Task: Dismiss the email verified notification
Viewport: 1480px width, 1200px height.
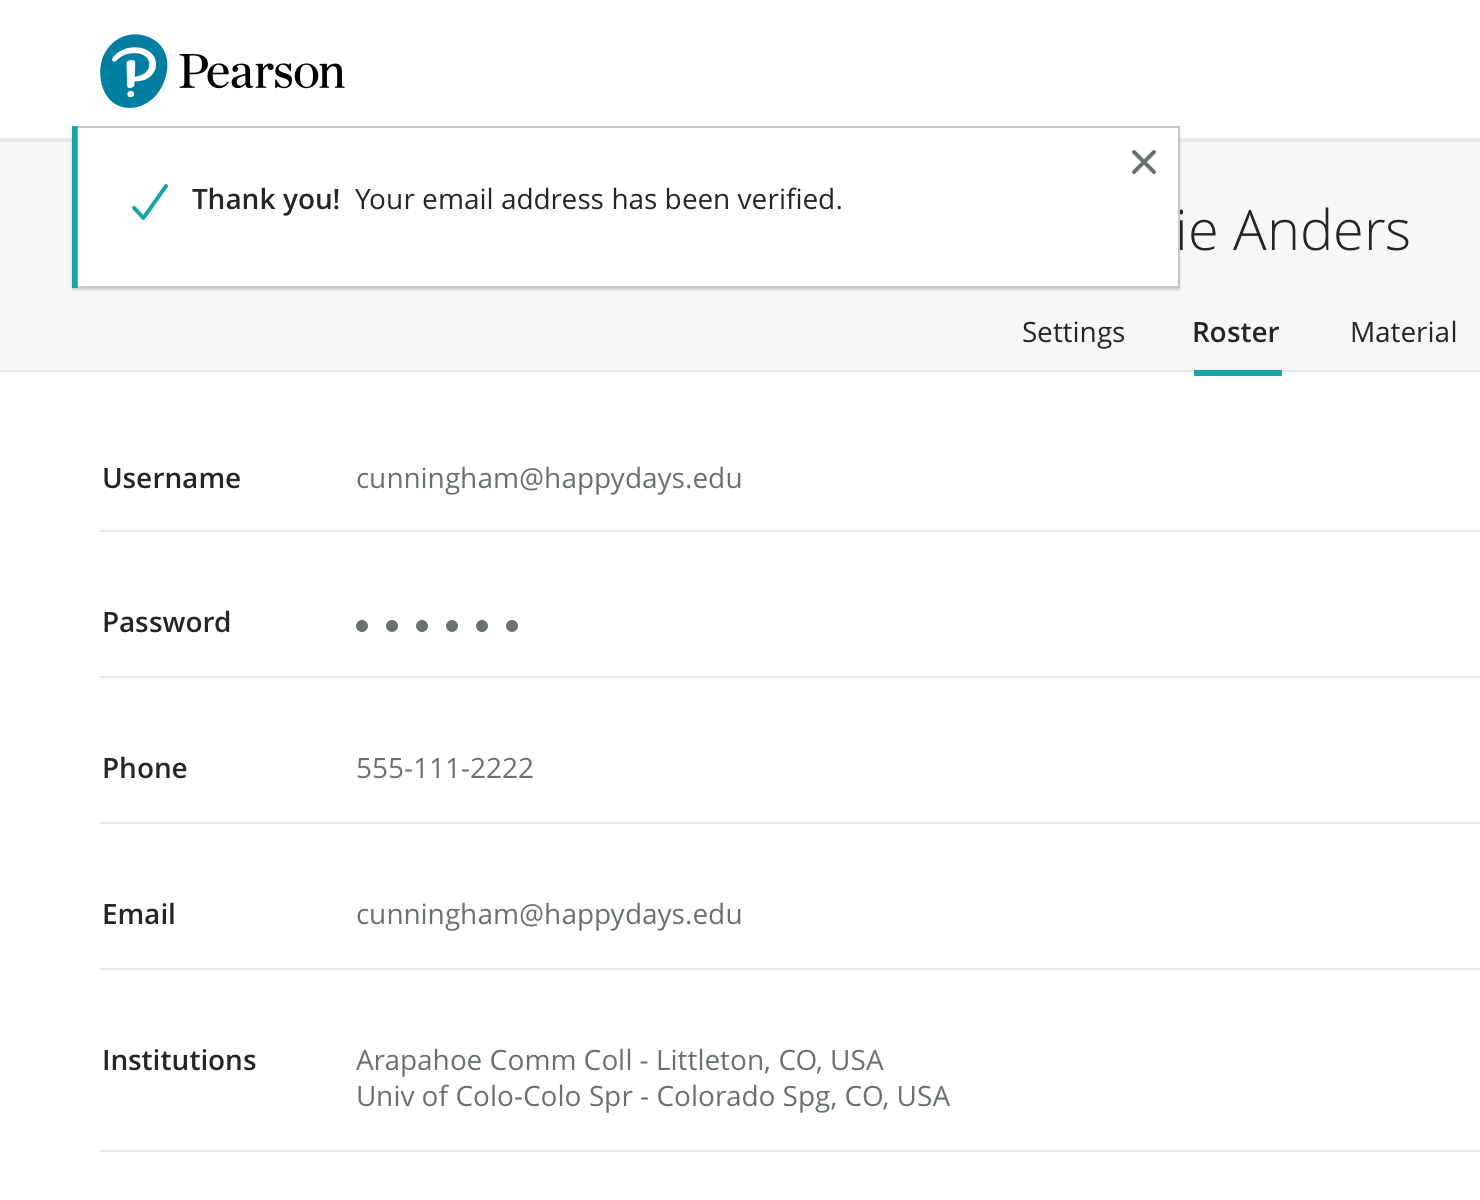Action: point(1143,162)
